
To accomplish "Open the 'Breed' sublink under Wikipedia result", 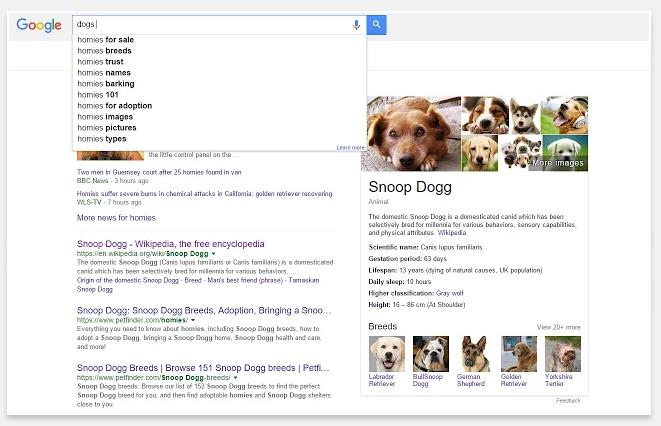I will pos(193,280).
